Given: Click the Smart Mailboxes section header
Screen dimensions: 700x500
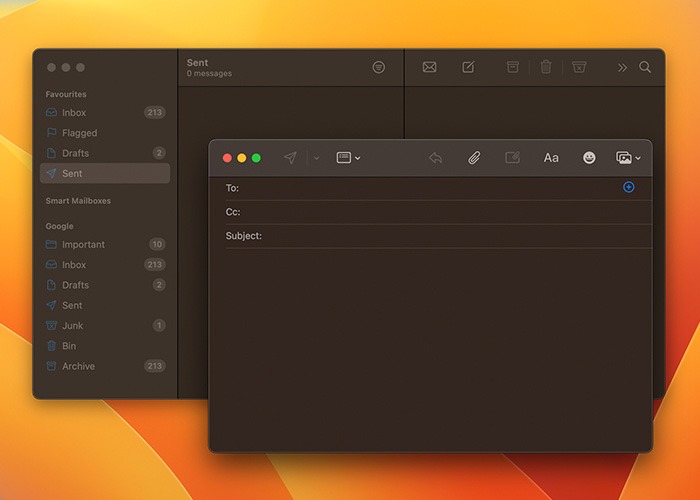Looking at the screenshot, I should pyautogui.click(x=78, y=201).
